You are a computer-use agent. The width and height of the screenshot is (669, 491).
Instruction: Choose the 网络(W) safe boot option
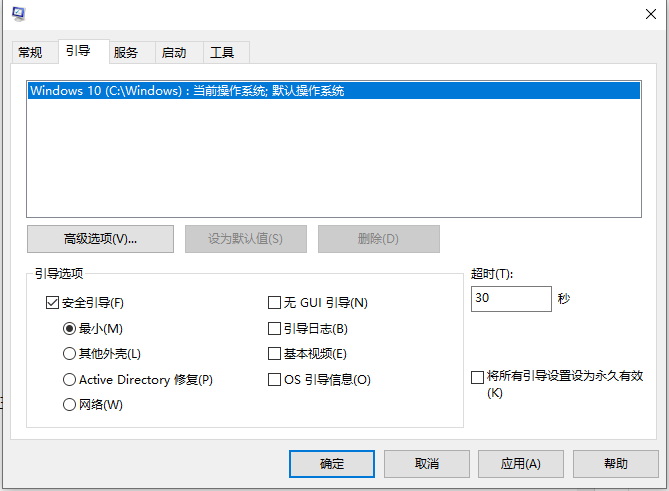(x=69, y=405)
